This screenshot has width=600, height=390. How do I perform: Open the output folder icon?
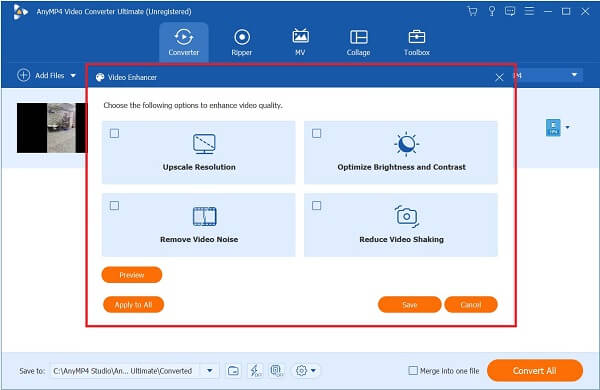(x=233, y=370)
